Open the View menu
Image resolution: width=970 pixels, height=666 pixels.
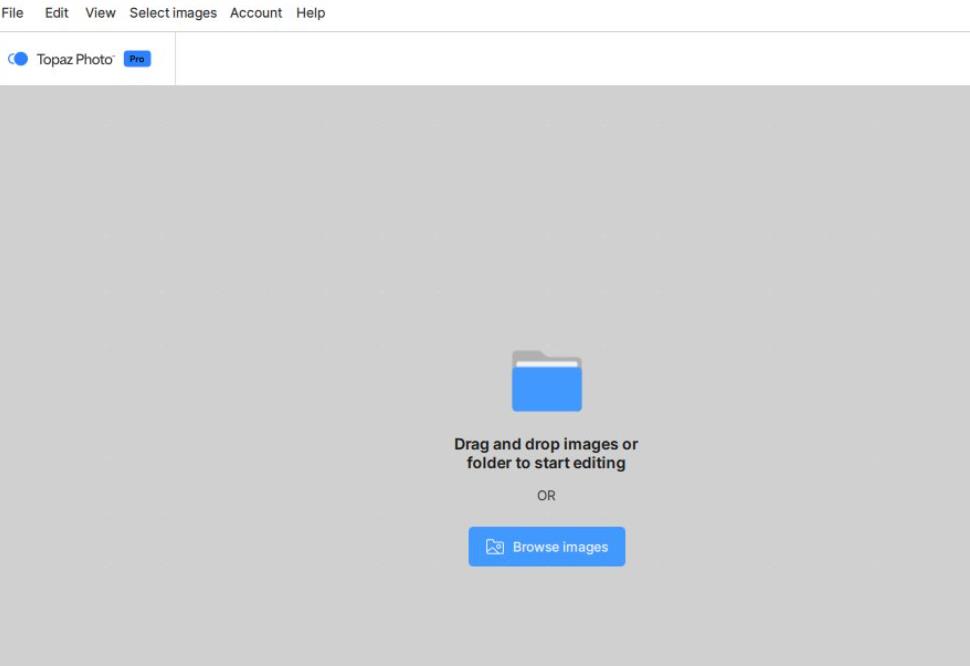[100, 13]
